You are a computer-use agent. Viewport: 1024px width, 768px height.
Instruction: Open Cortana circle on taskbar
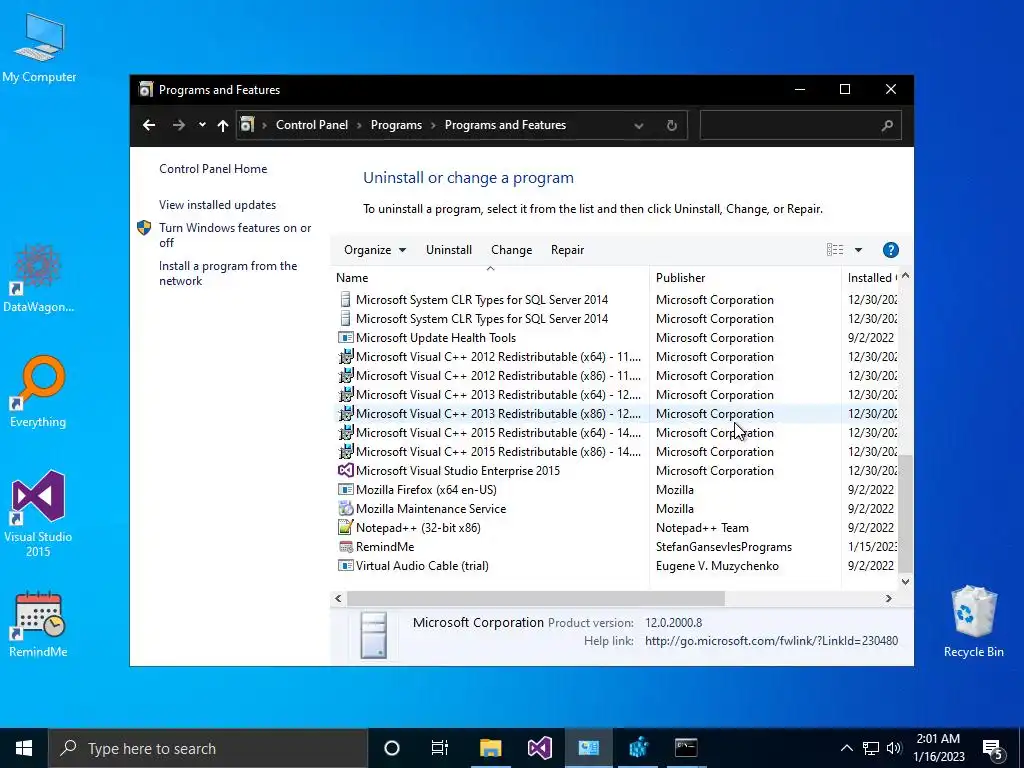pyautogui.click(x=392, y=748)
